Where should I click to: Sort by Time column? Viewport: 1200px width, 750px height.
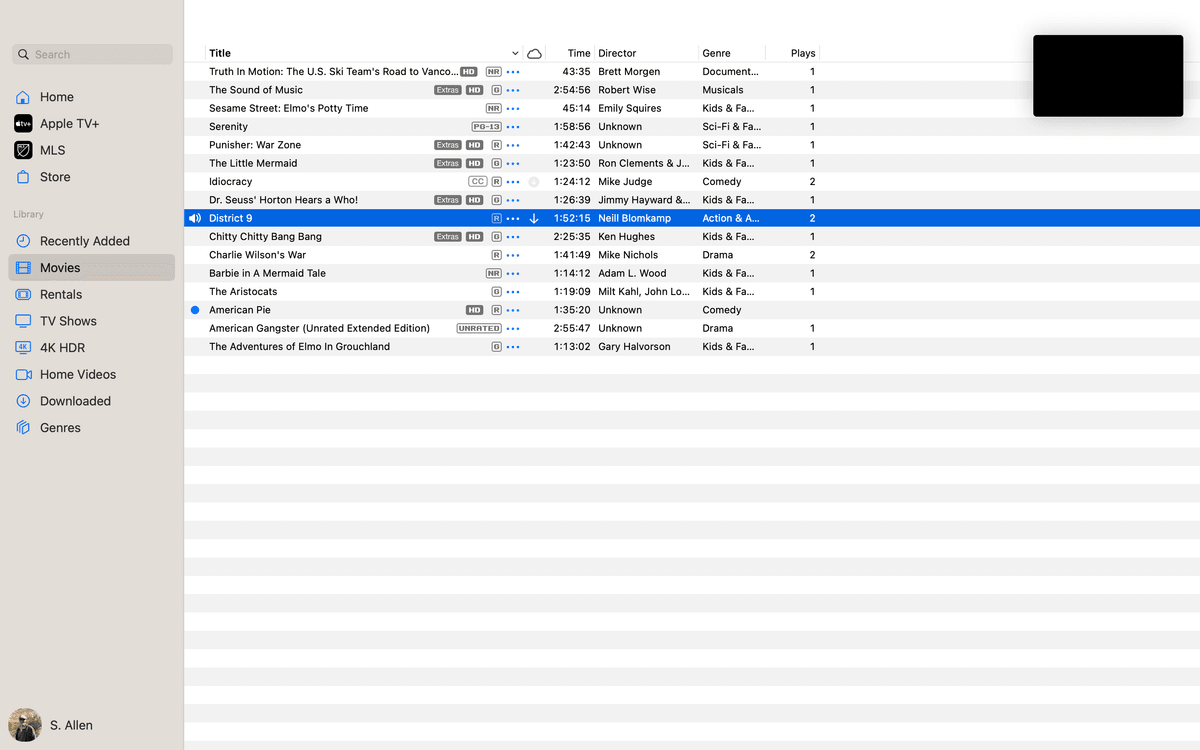pos(579,53)
